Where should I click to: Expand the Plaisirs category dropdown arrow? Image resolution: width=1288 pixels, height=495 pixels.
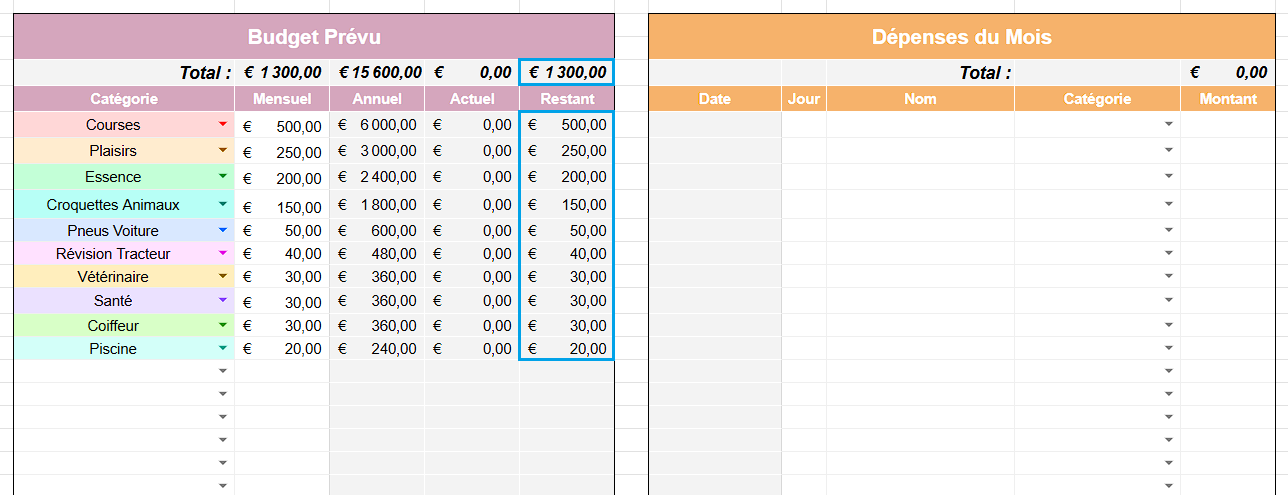pos(223,151)
